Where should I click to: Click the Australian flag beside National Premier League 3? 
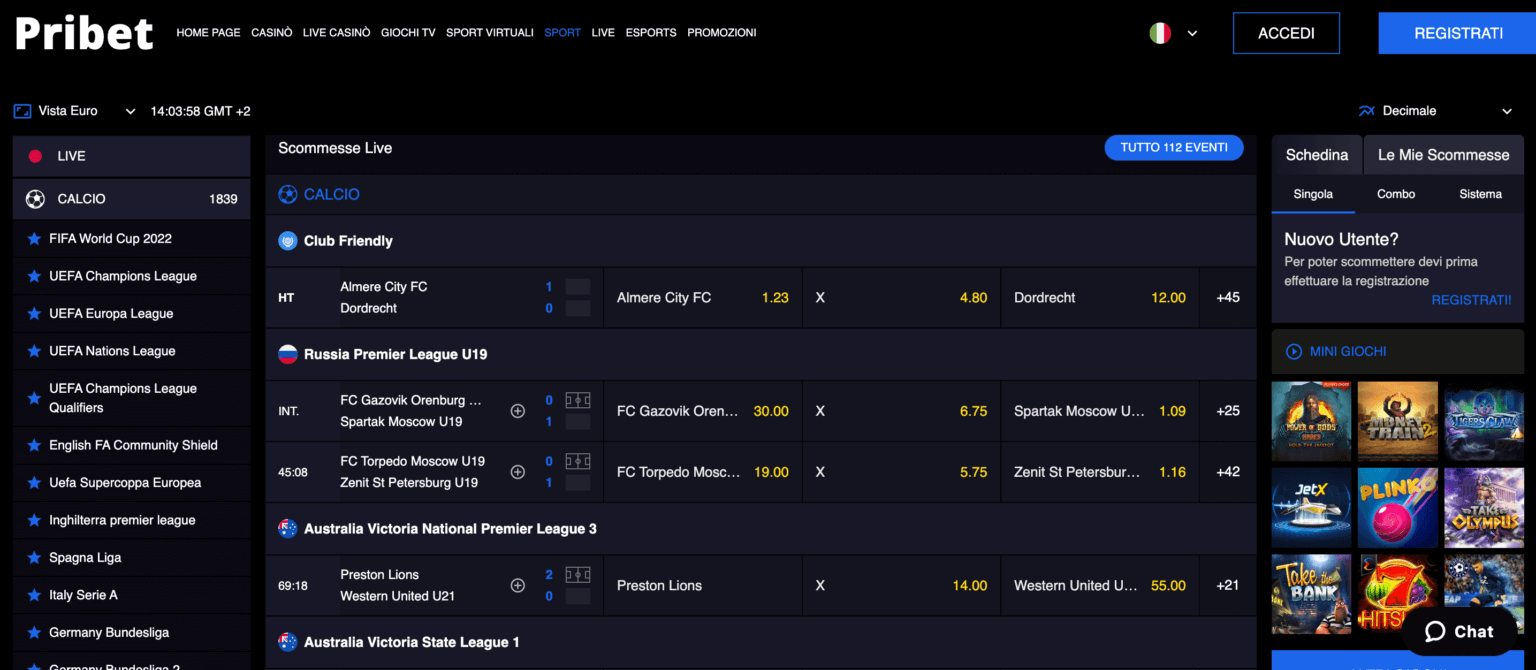pyautogui.click(x=288, y=528)
